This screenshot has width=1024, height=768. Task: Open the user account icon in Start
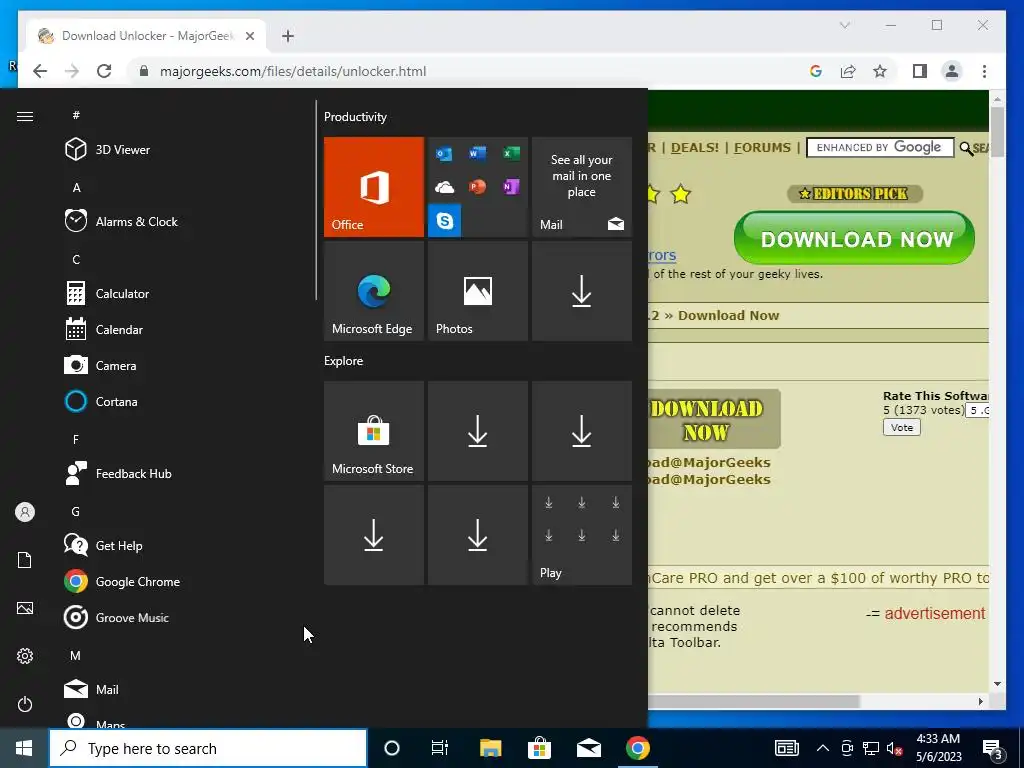tap(25, 512)
